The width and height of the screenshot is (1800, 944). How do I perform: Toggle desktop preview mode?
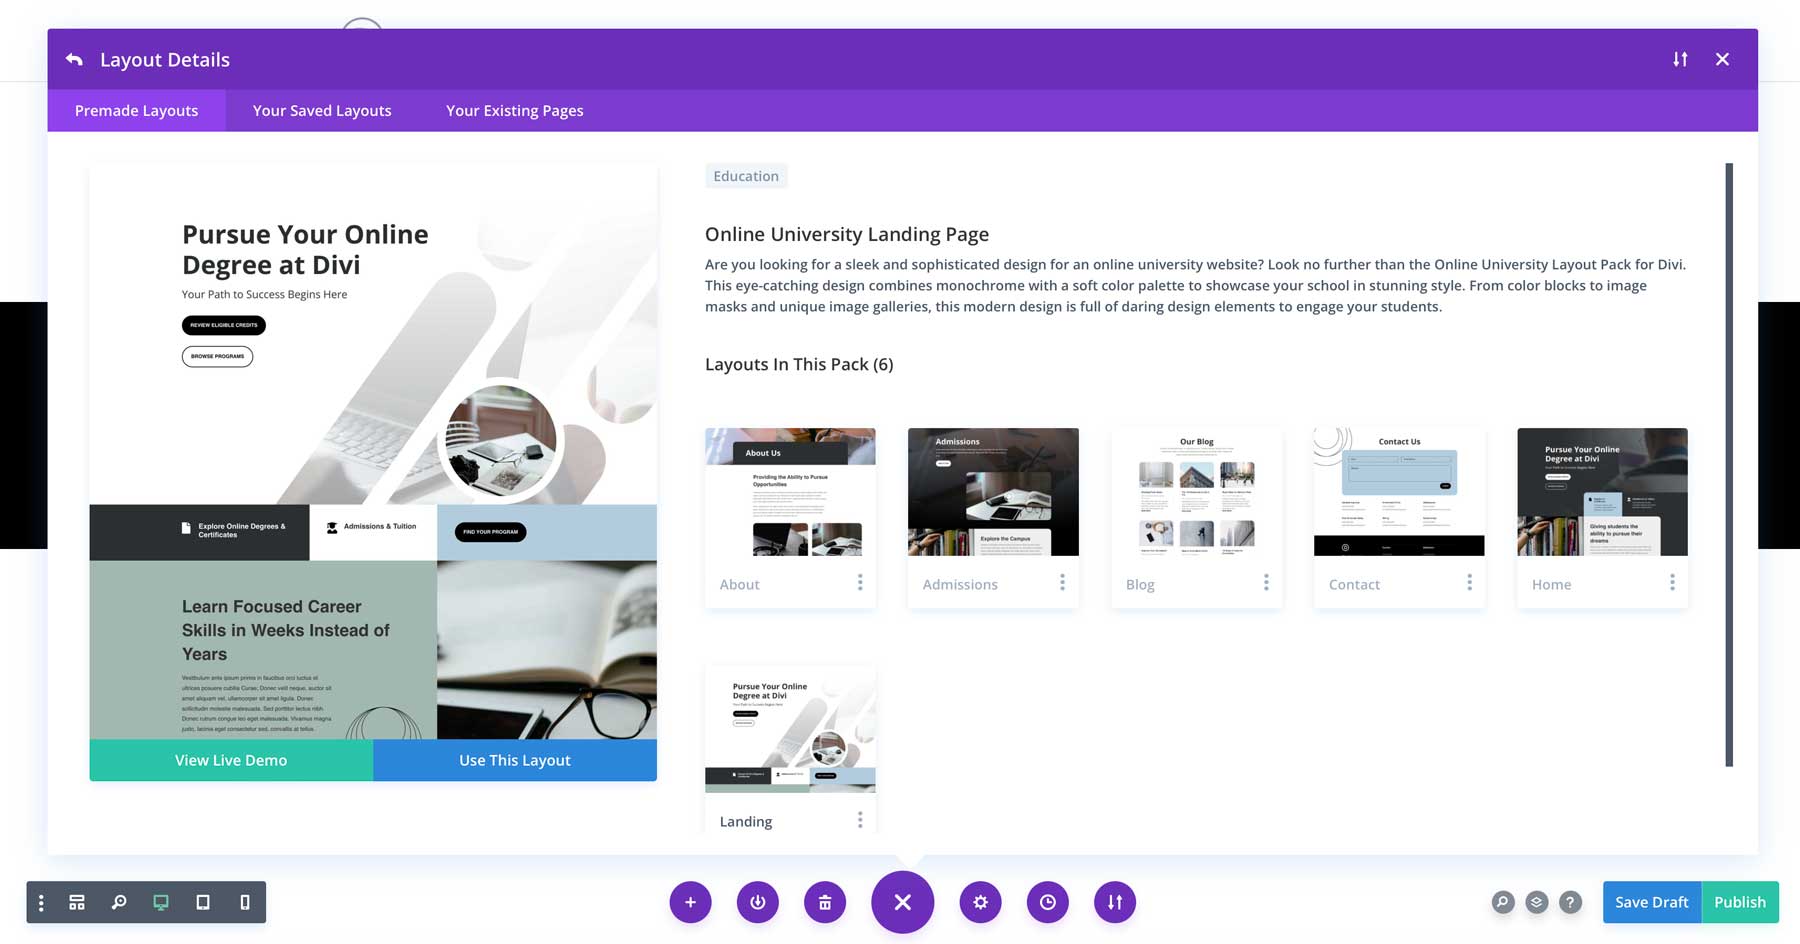click(x=161, y=902)
